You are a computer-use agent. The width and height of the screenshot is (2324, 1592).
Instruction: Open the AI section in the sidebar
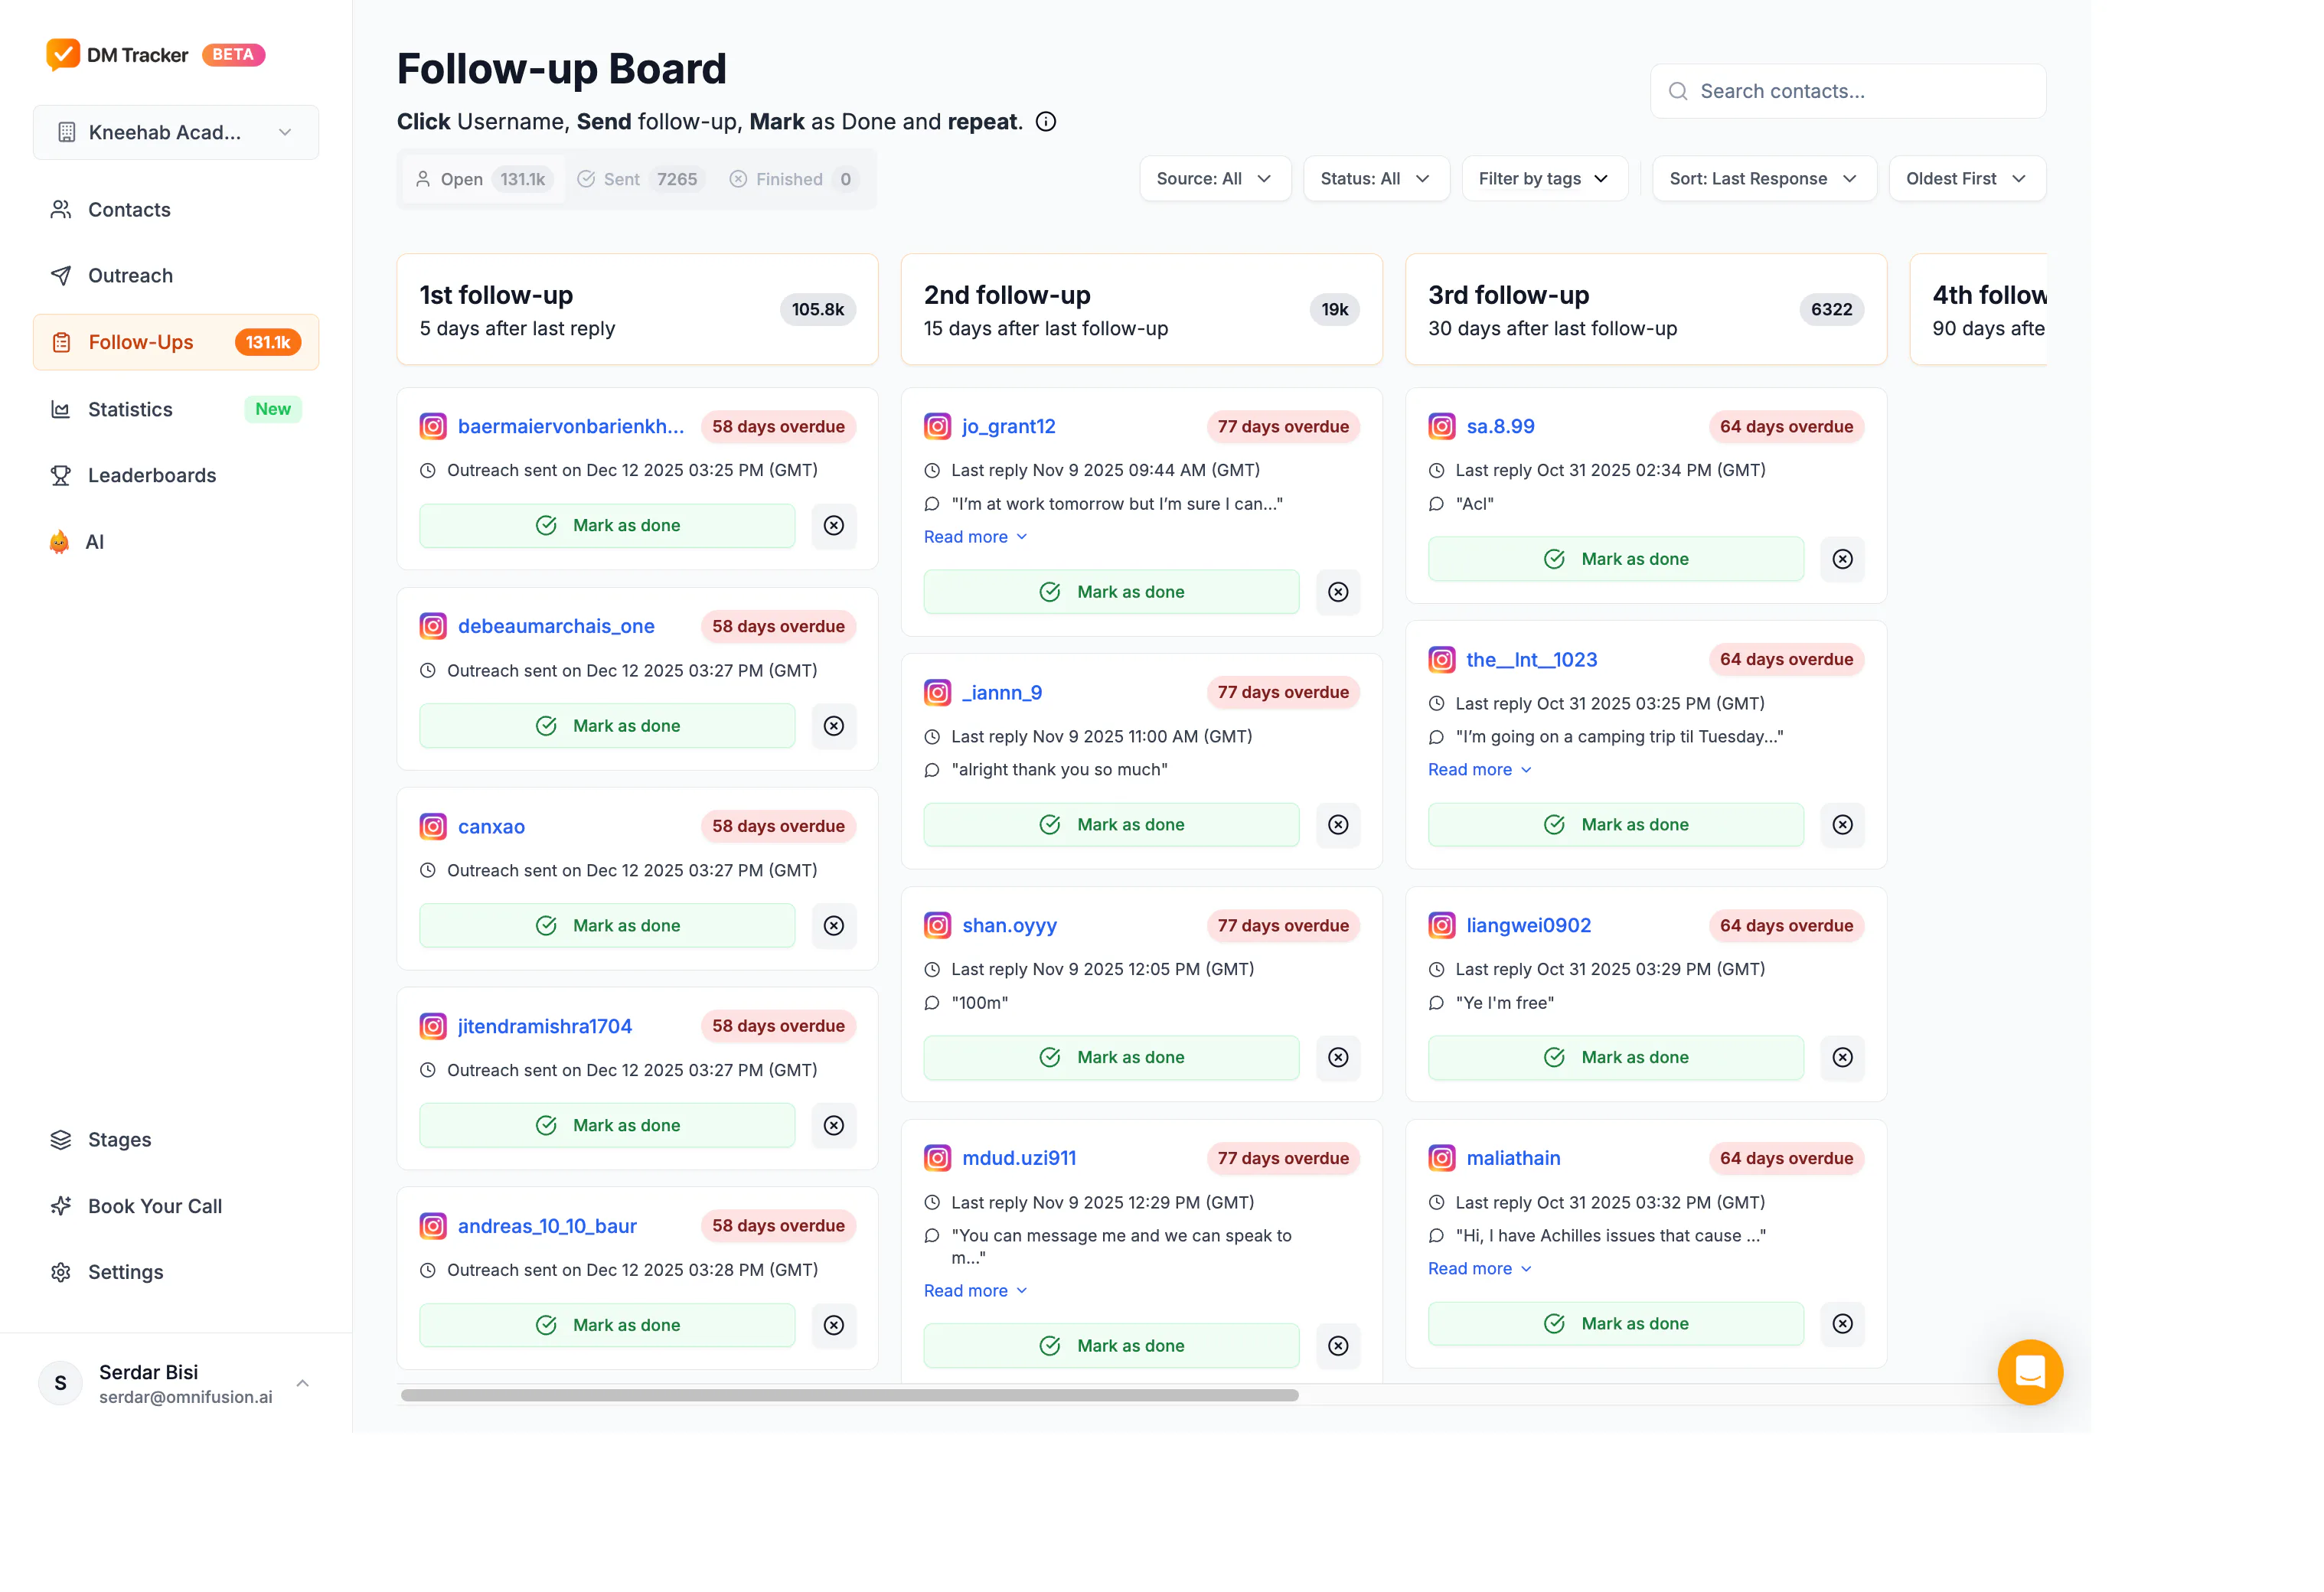[x=176, y=543]
